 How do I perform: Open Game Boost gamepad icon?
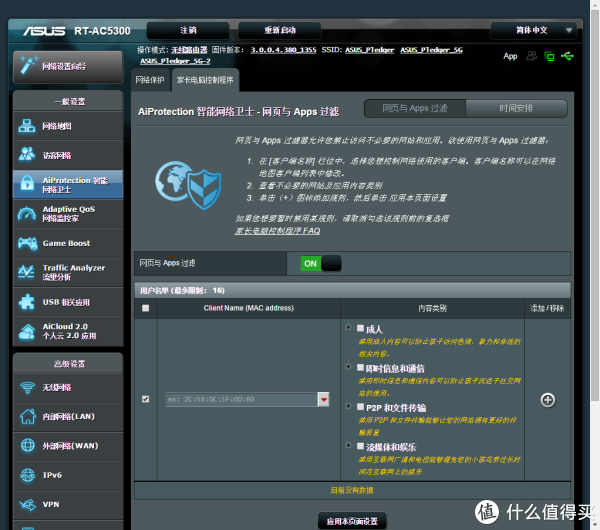pyautogui.click(x=27, y=243)
